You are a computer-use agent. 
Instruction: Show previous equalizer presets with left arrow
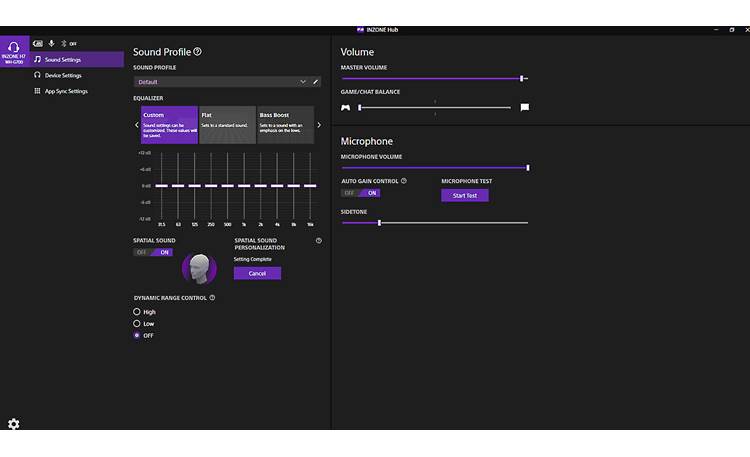tap(136, 125)
